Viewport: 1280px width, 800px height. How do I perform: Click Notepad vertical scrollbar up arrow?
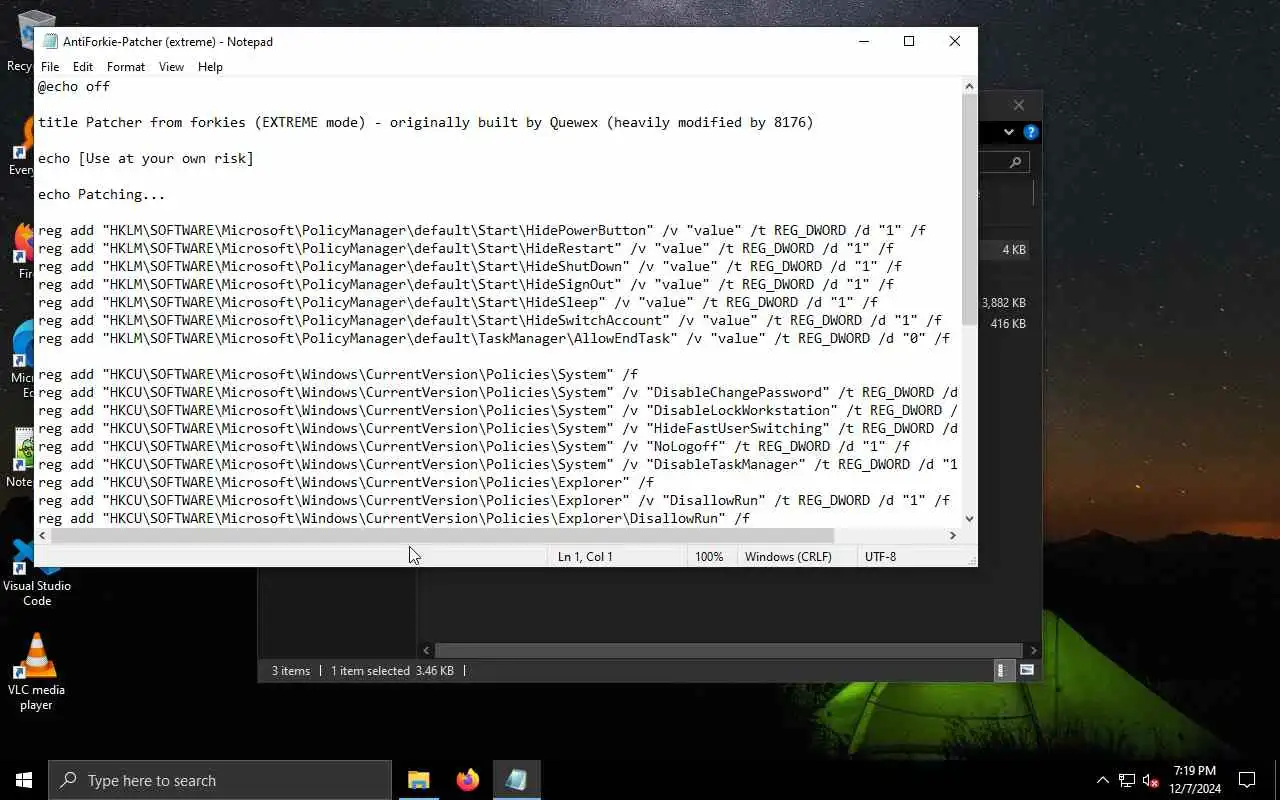(969, 86)
